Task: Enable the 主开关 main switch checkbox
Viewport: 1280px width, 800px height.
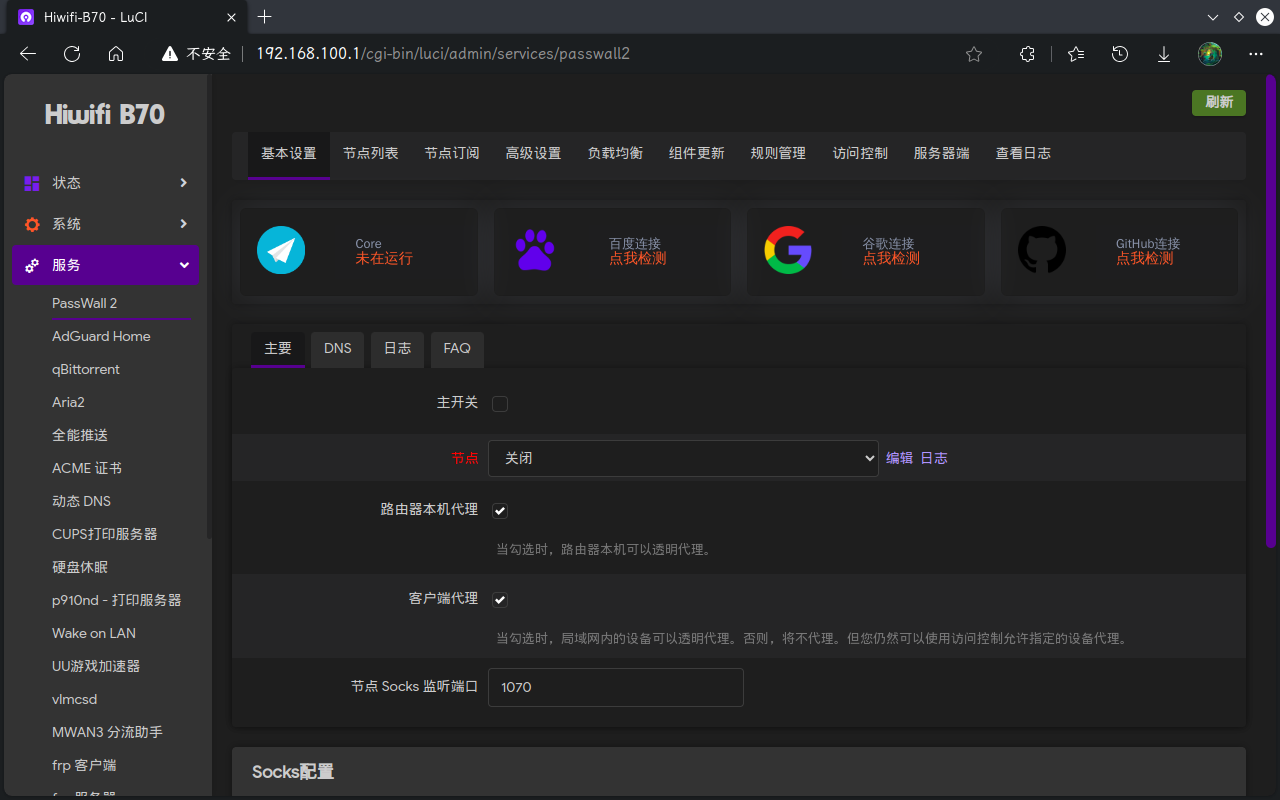Action: 500,404
